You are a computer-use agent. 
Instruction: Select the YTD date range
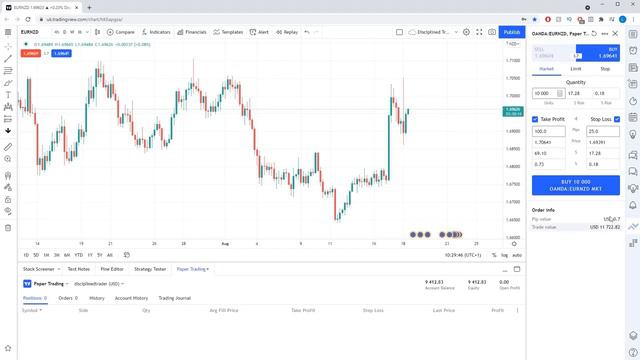pos(78,255)
